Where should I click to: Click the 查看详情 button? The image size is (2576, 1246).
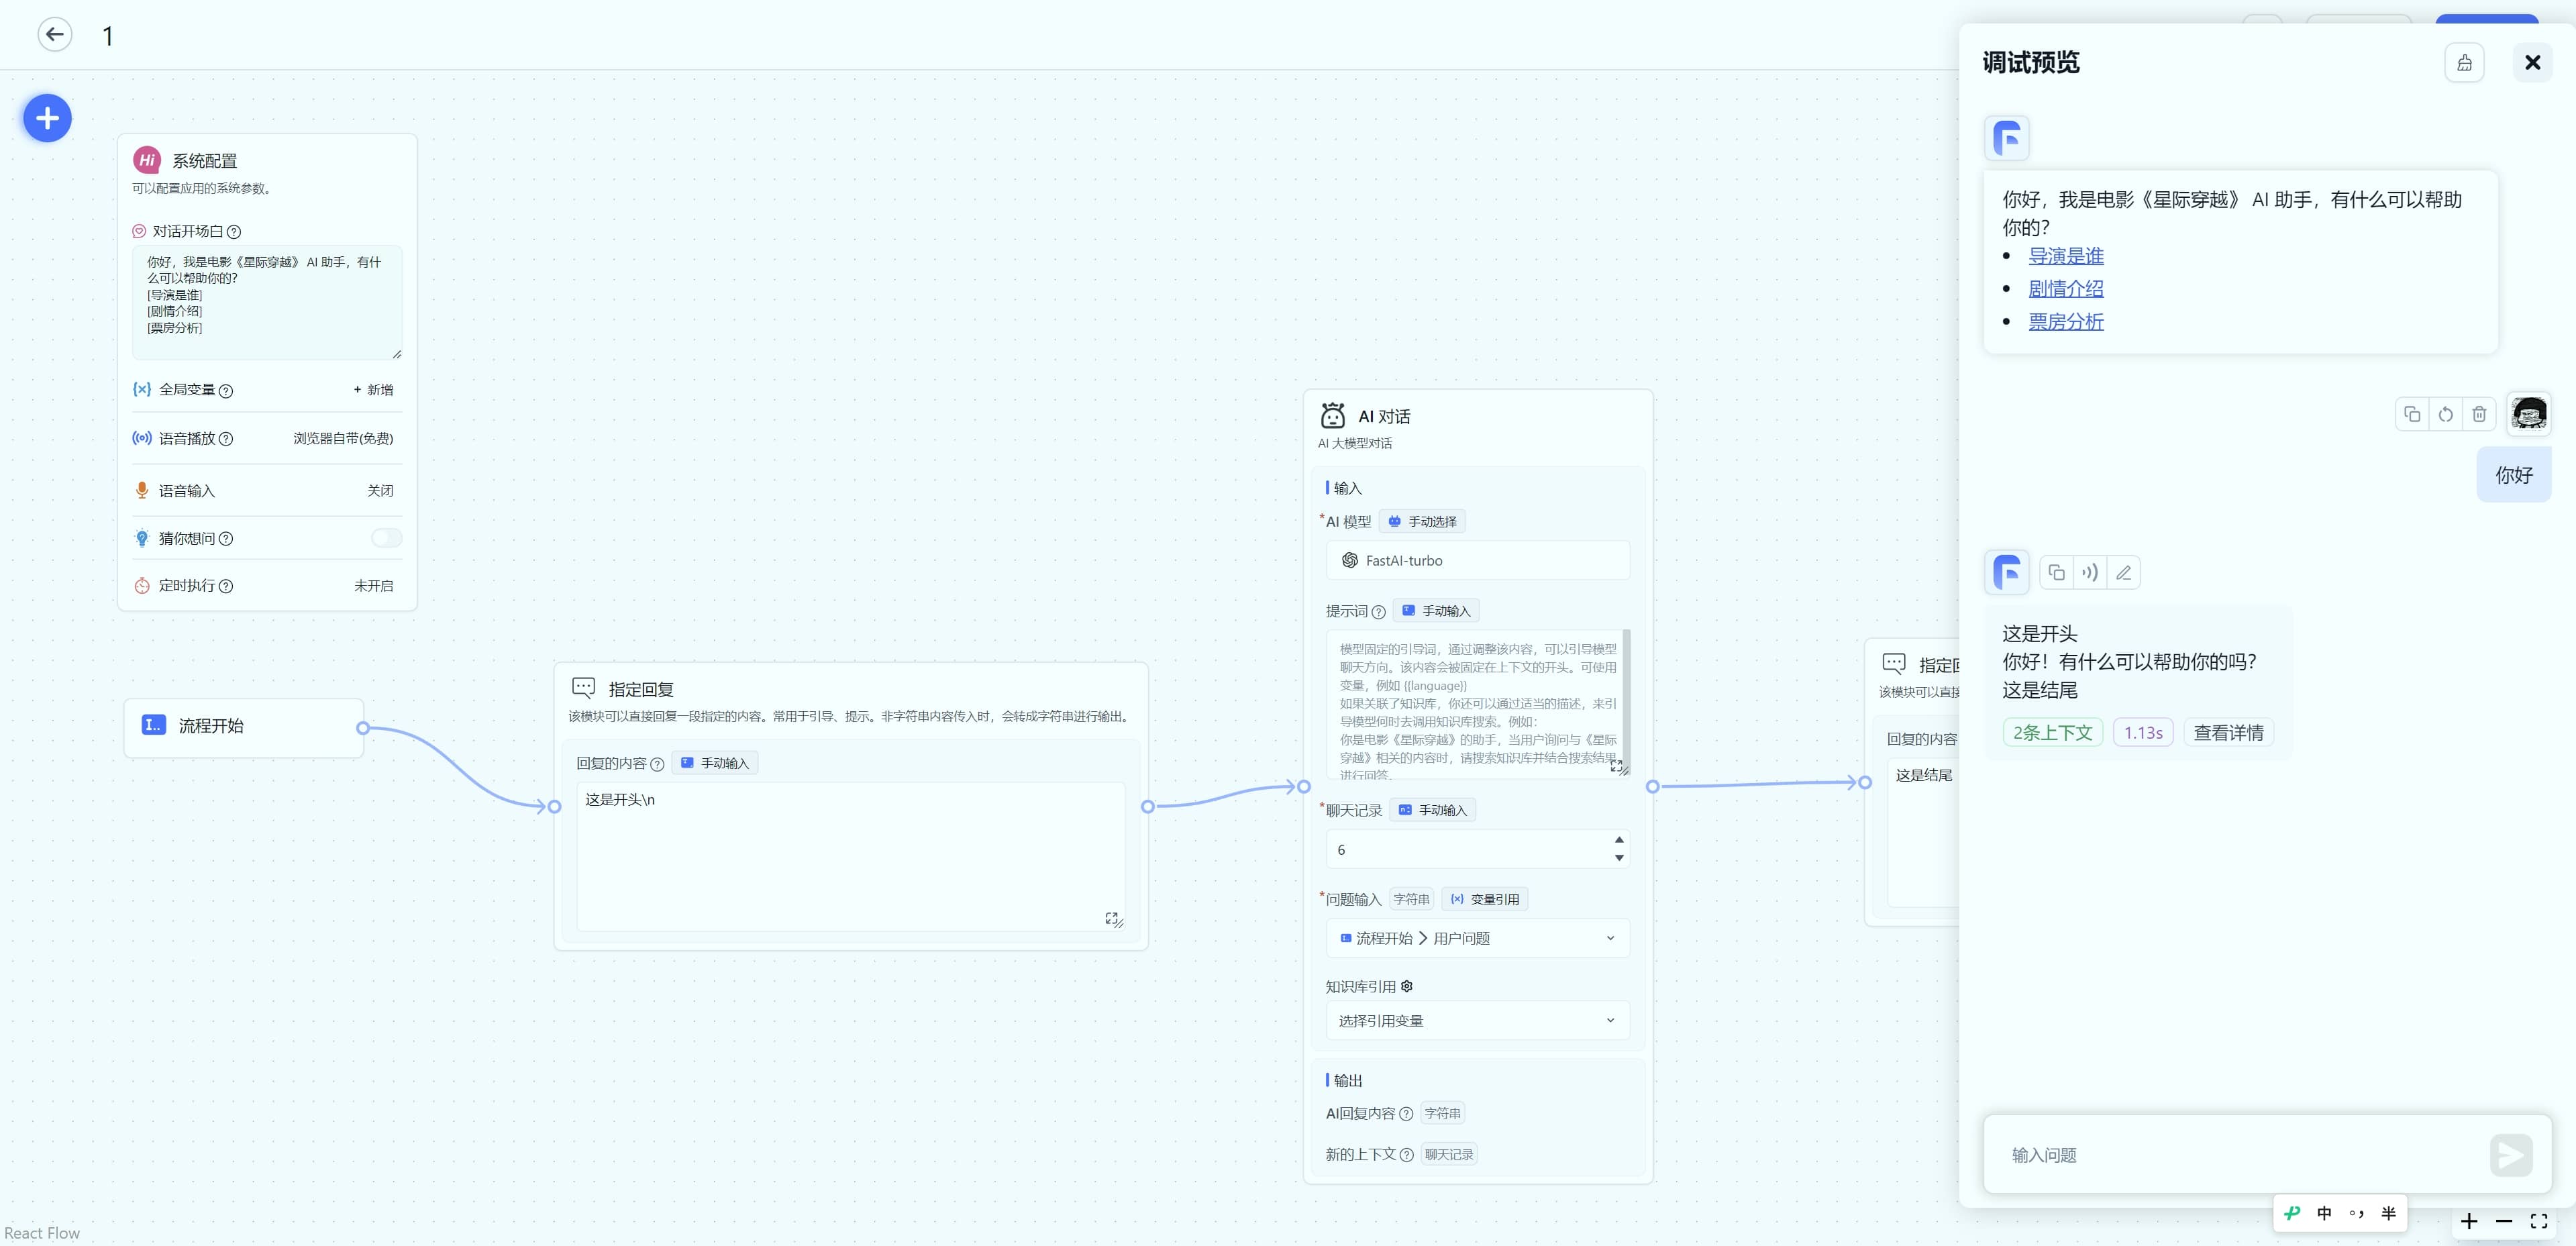(x=2228, y=733)
